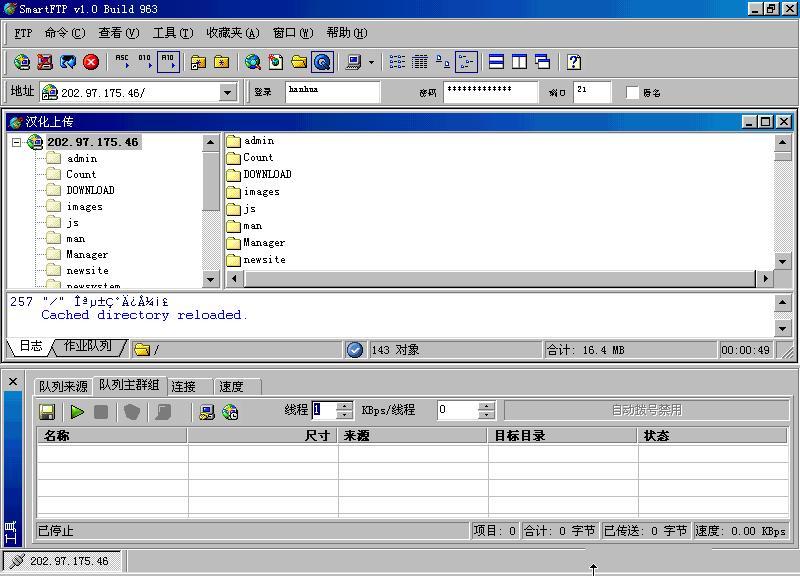Click the red X abort icon
The image size is (800, 576).
(x=91, y=62)
